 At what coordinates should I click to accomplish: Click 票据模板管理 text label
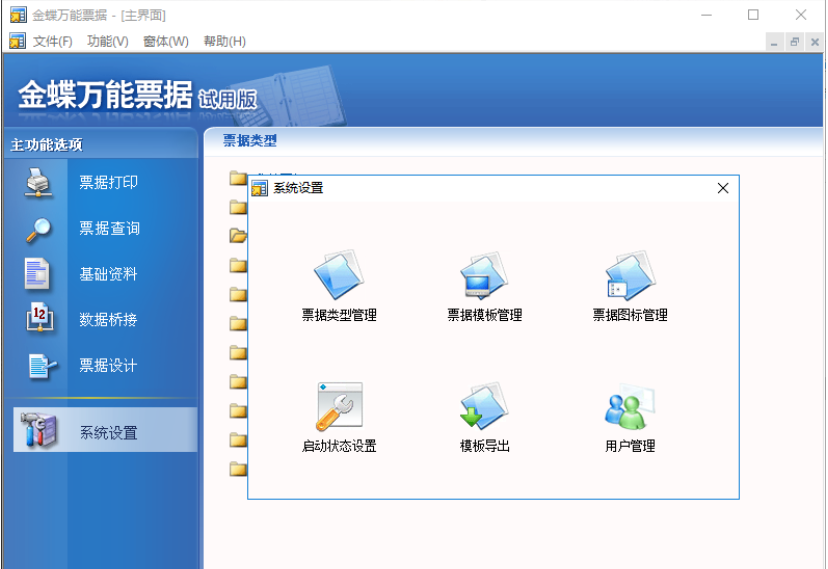(485, 315)
